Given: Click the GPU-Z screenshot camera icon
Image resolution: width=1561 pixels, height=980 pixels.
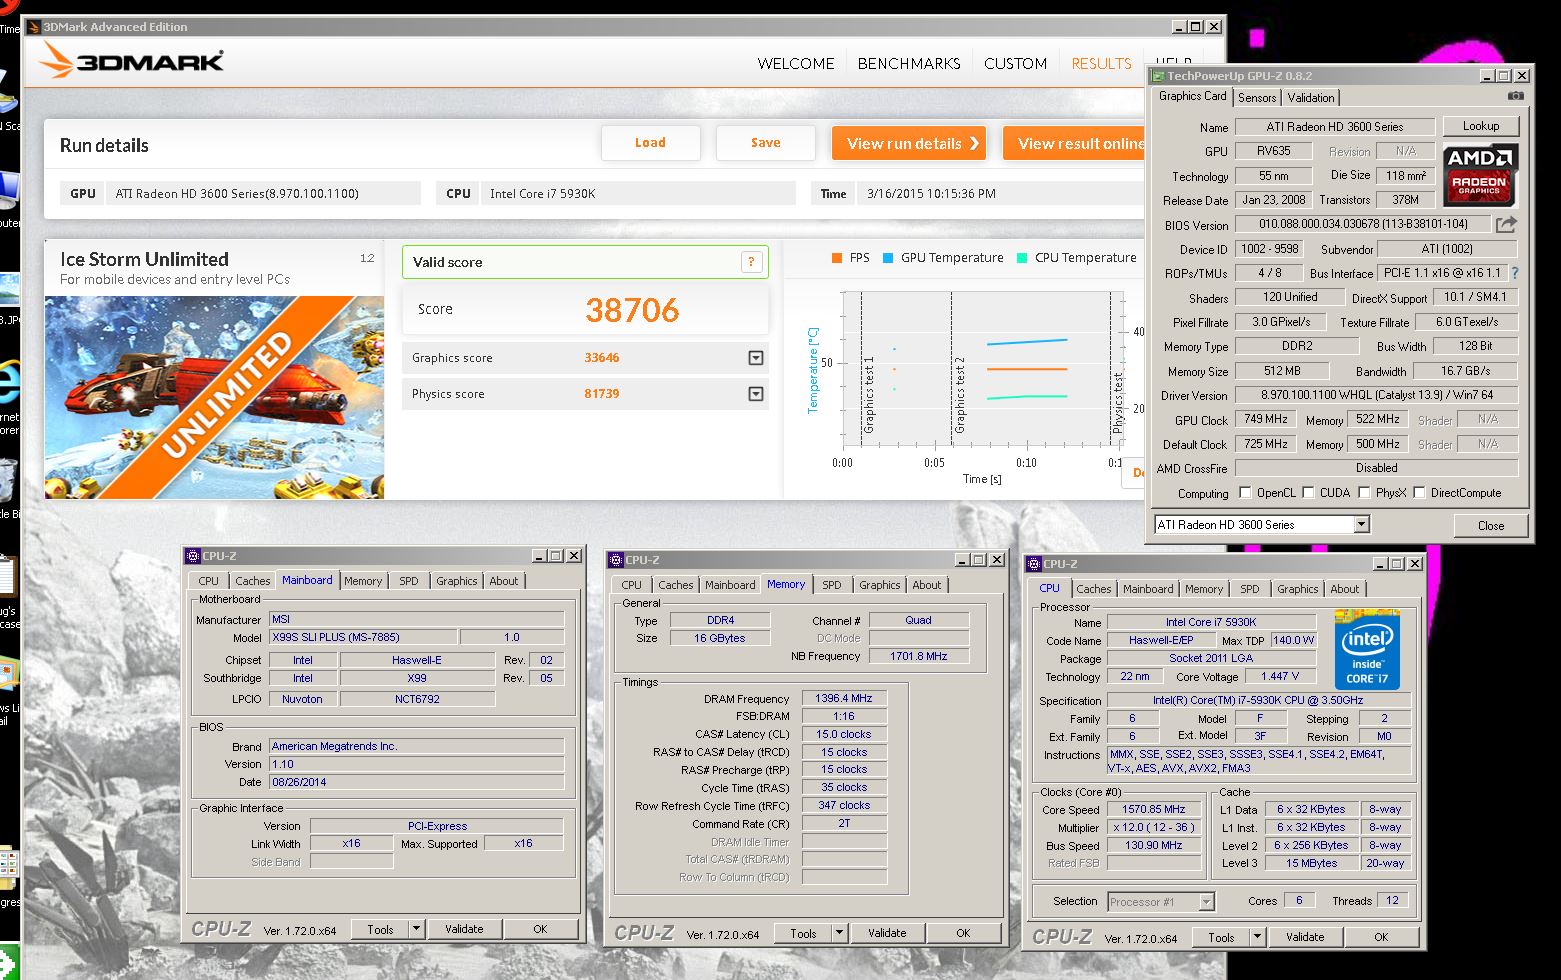Looking at the screenshot, I should [x=1516, y=96].
